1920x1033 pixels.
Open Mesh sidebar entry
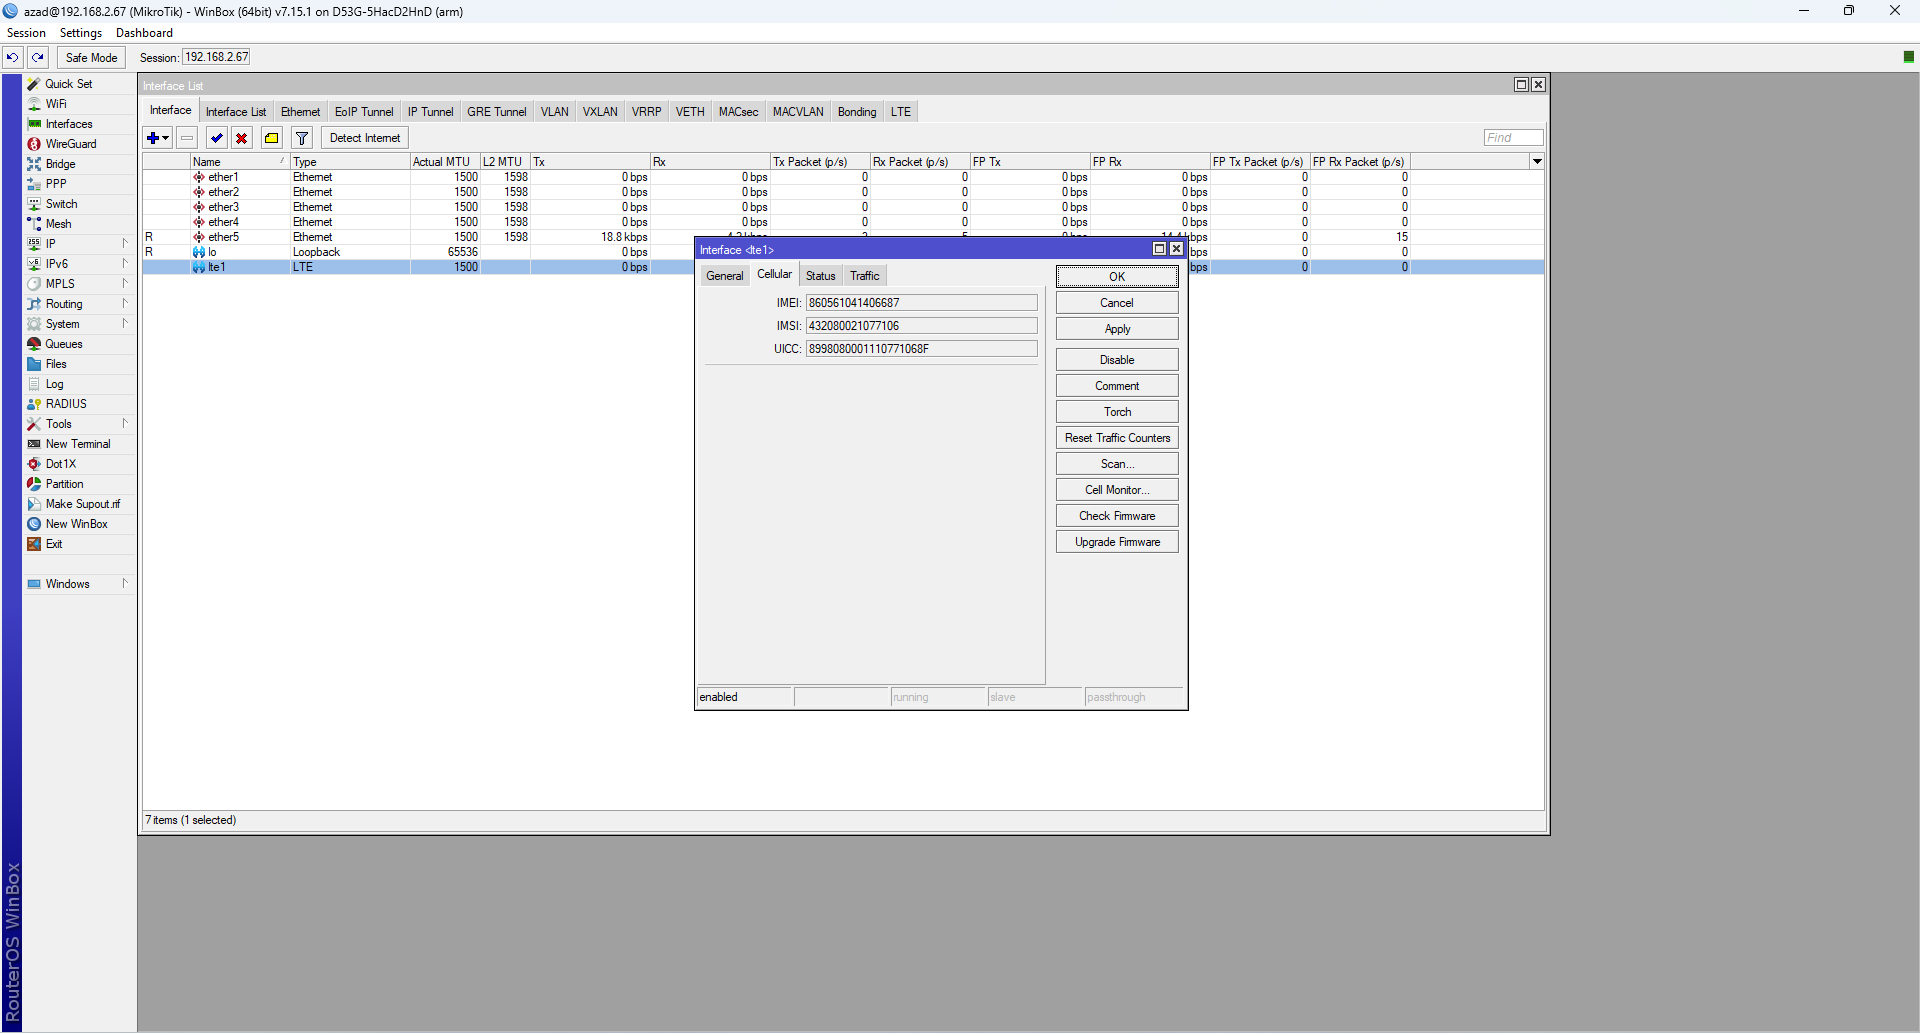point(58,224)
